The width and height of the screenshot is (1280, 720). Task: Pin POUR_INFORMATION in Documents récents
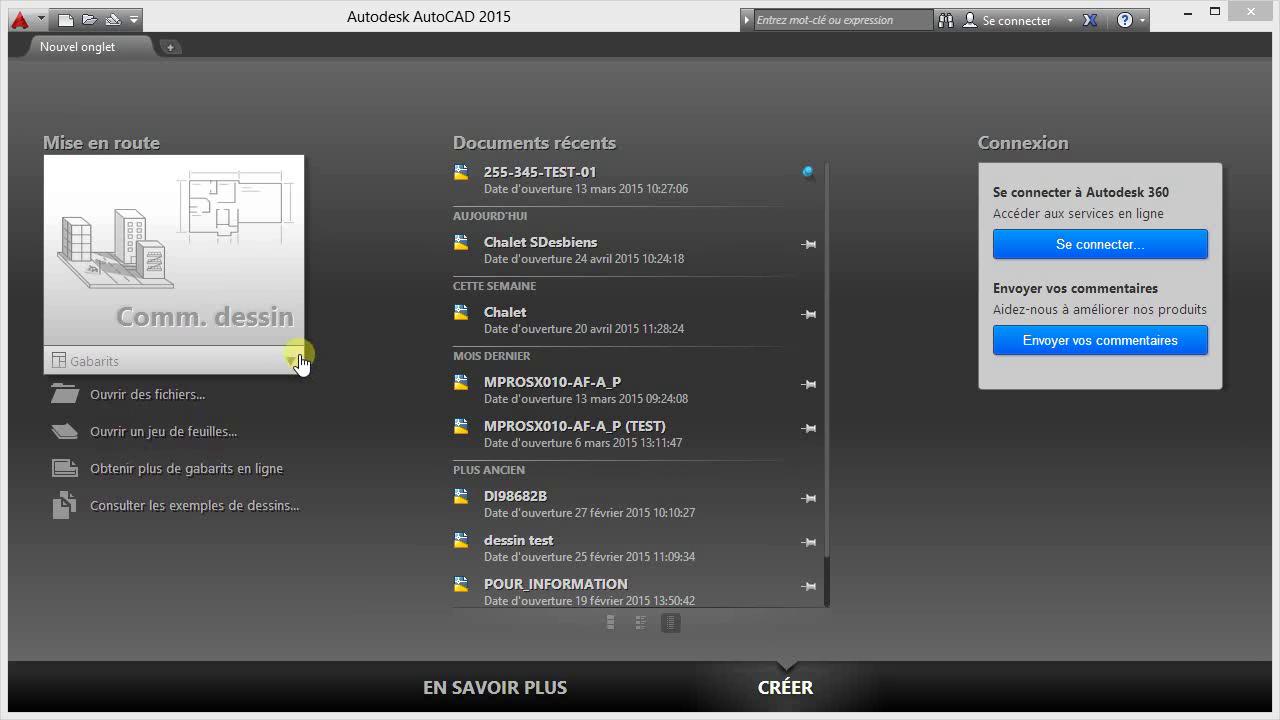click(x=809, y=586)
